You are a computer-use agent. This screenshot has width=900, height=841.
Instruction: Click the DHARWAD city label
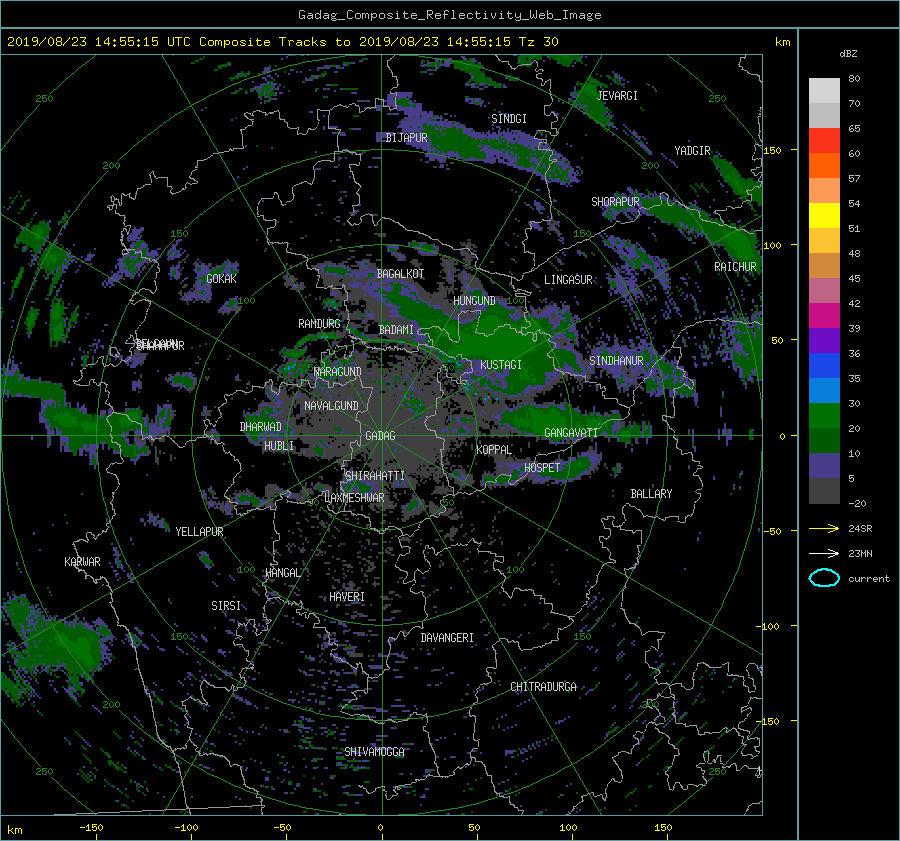click(x=261, y=427)
